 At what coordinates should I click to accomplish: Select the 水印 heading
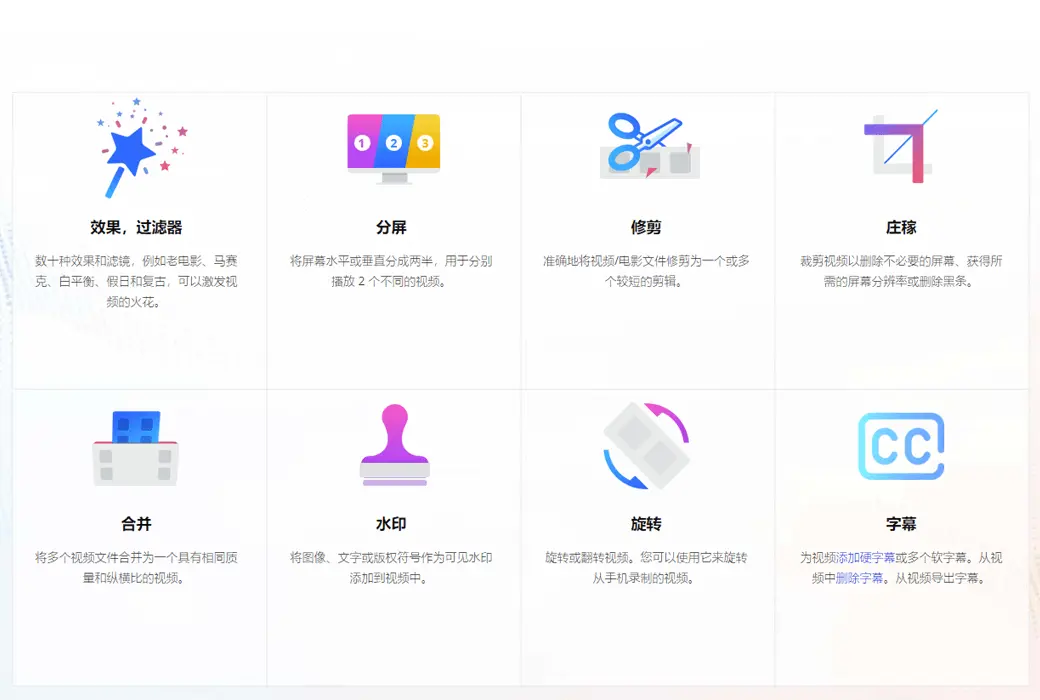[x=391, y=524]
